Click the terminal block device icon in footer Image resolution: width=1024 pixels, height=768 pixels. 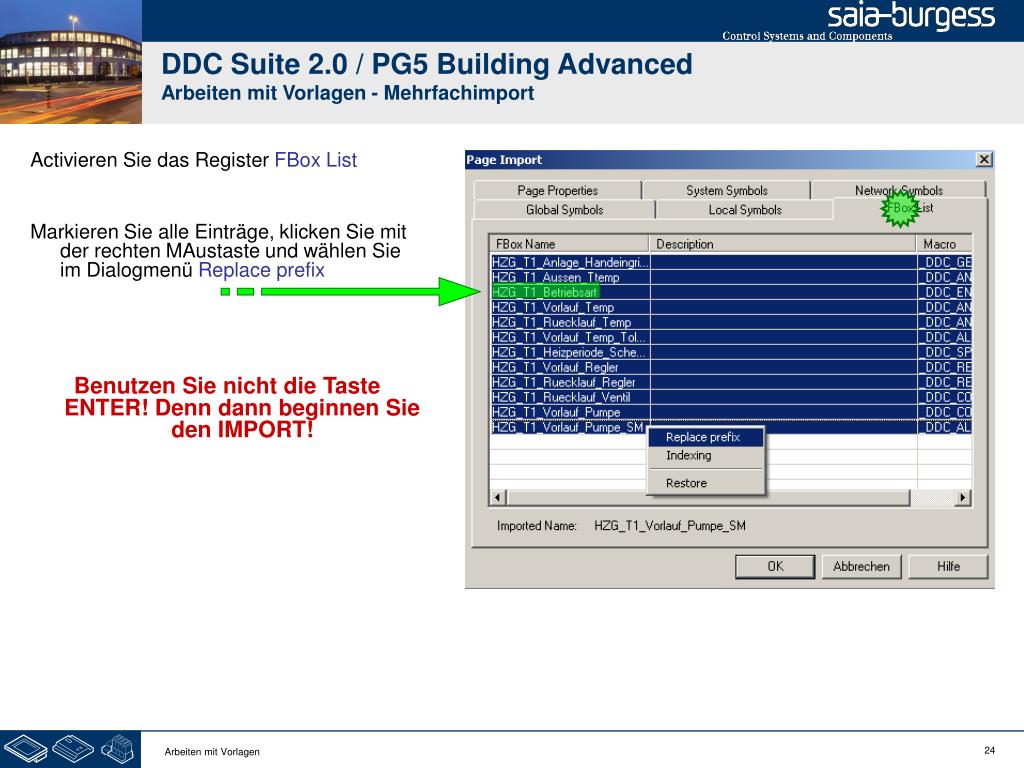coord(118,748)
